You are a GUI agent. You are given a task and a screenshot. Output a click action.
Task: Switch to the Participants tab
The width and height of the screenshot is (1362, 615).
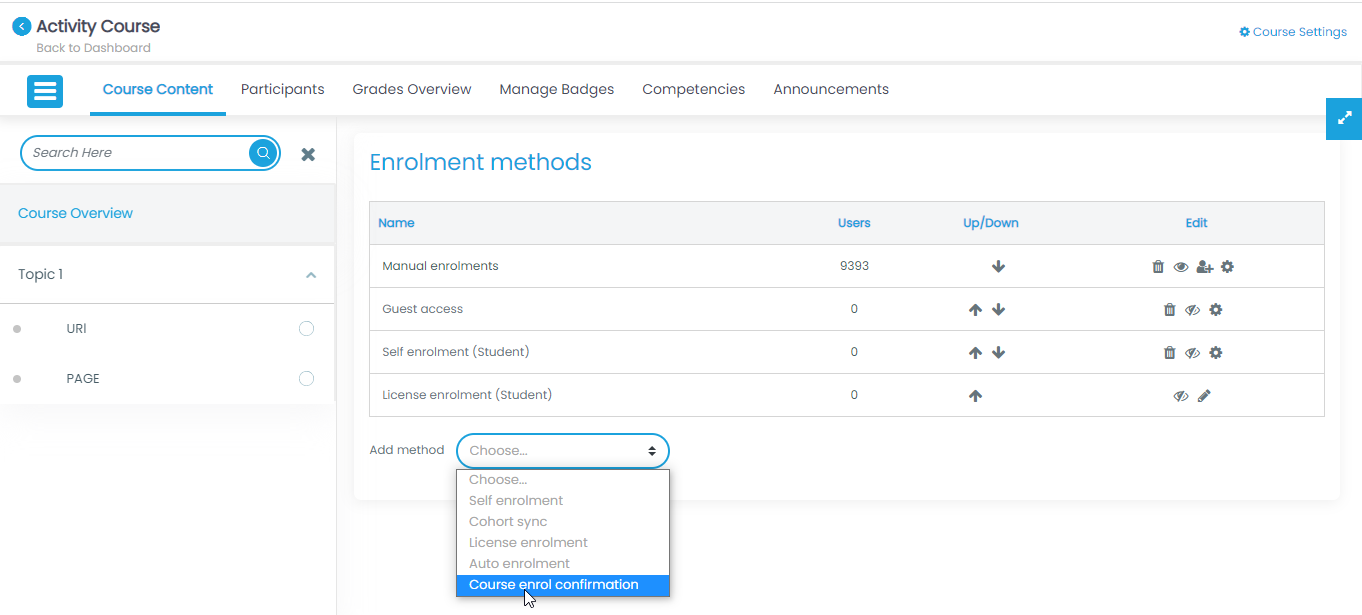point(282,89)
